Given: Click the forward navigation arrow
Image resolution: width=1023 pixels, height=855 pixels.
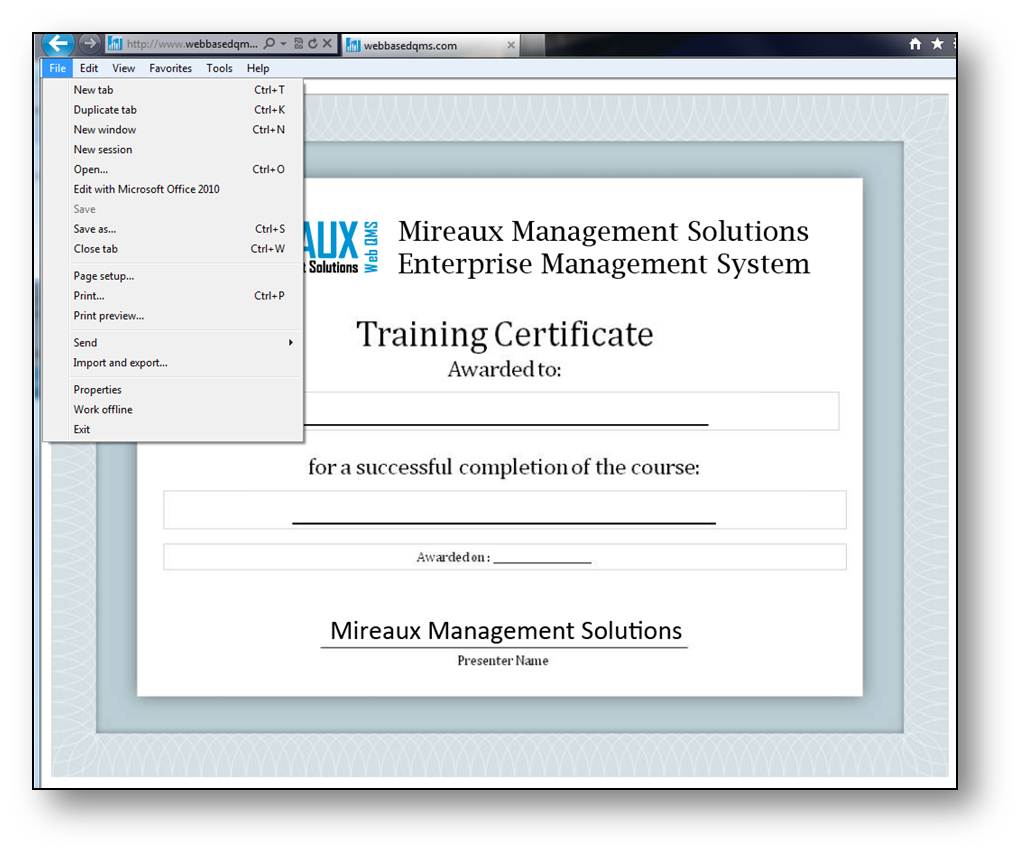Looking at the screenshot, I should click(x=89, y=44).
